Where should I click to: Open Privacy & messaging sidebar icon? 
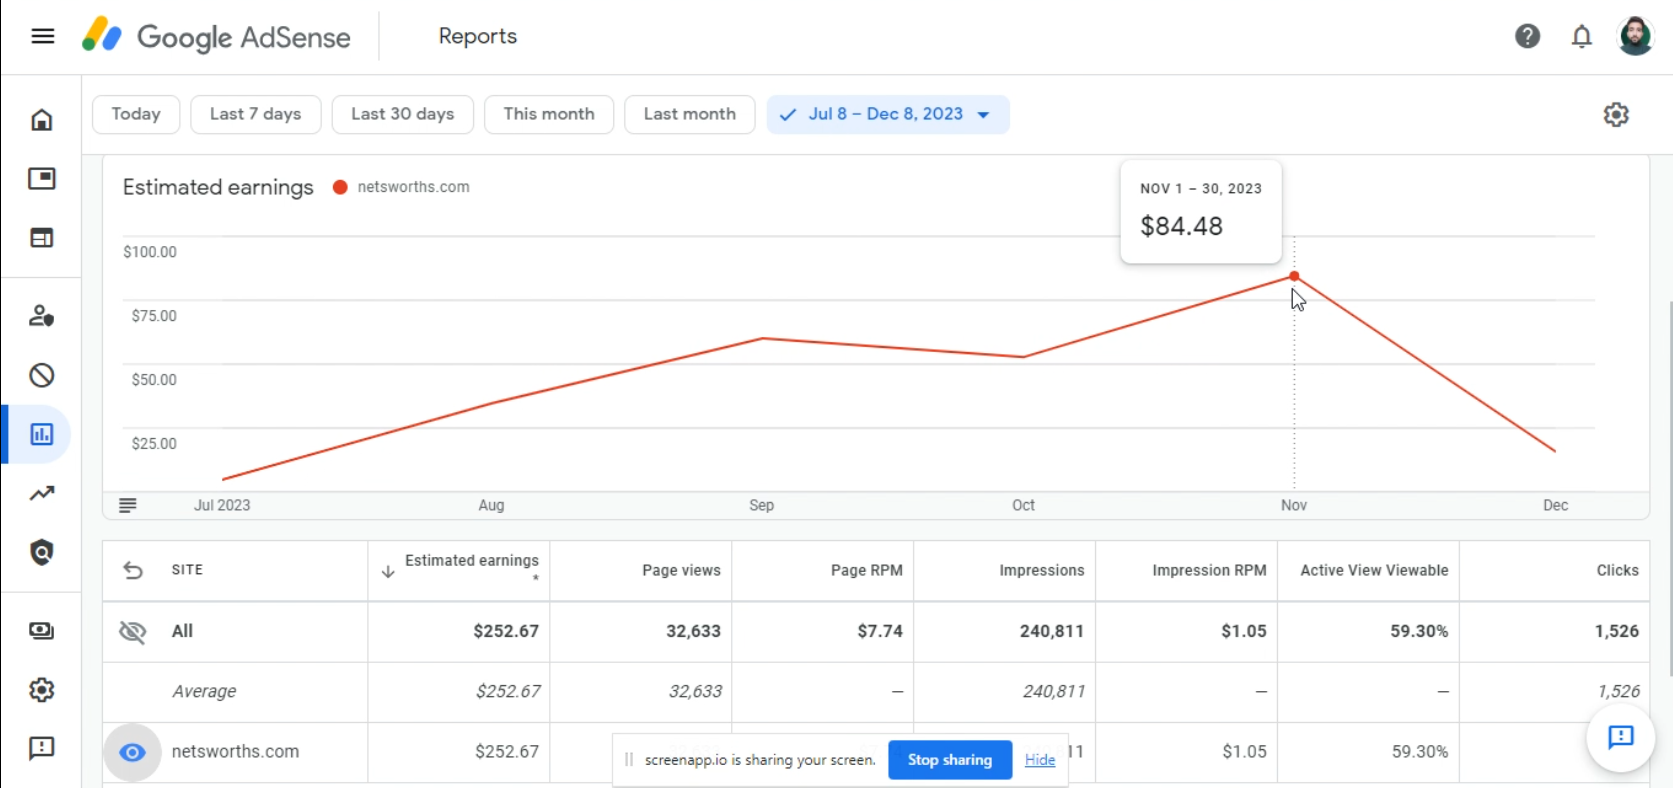coord(42,316)
